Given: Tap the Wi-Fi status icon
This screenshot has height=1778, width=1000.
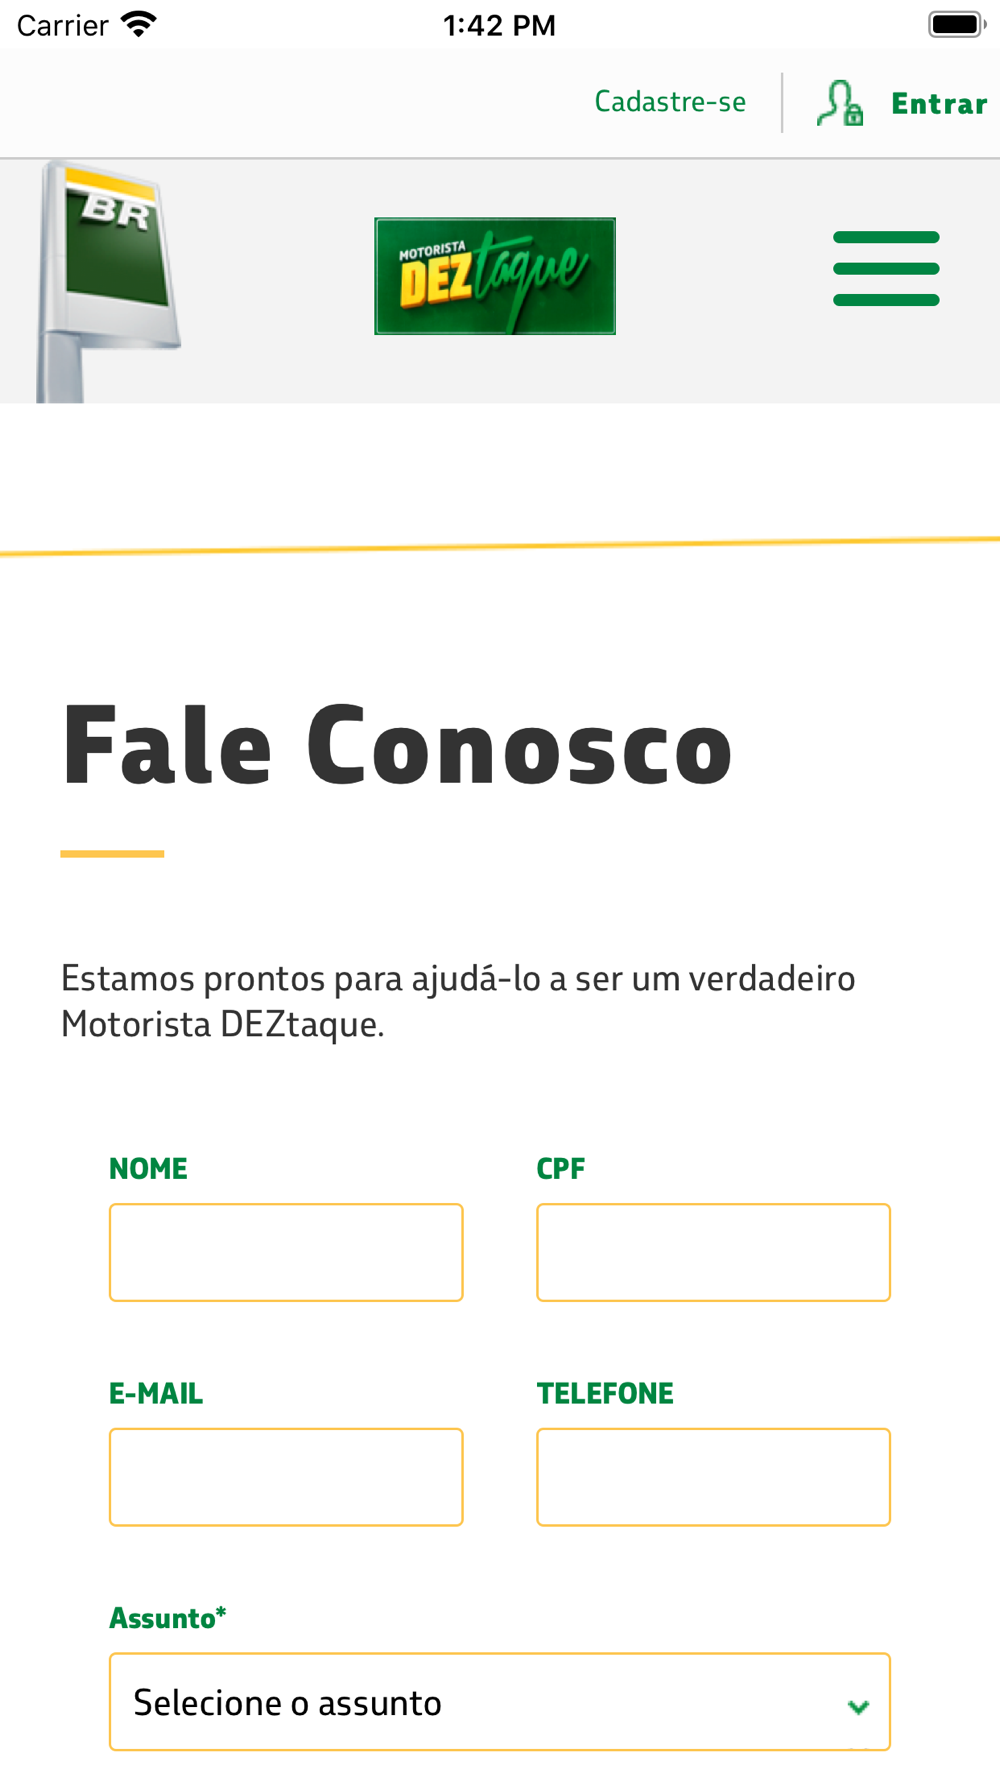Looking at the screenshot, I should [139, 24].
